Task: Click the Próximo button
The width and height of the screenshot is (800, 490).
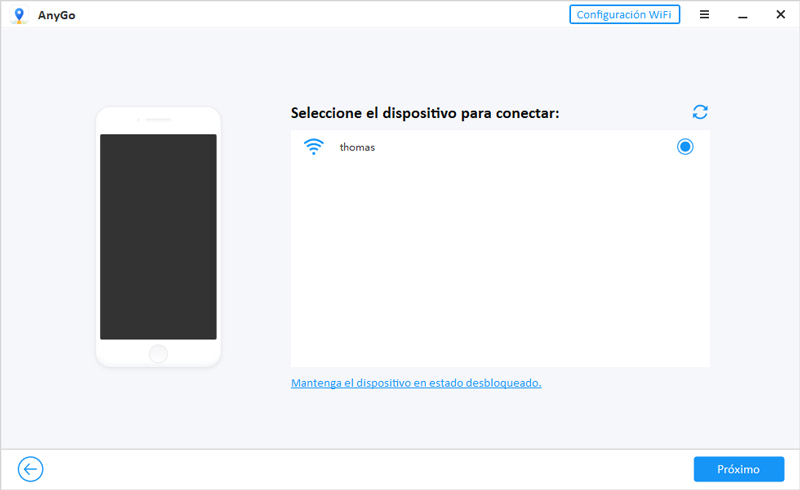Action: pyautogui.click(x=738, y=469)
